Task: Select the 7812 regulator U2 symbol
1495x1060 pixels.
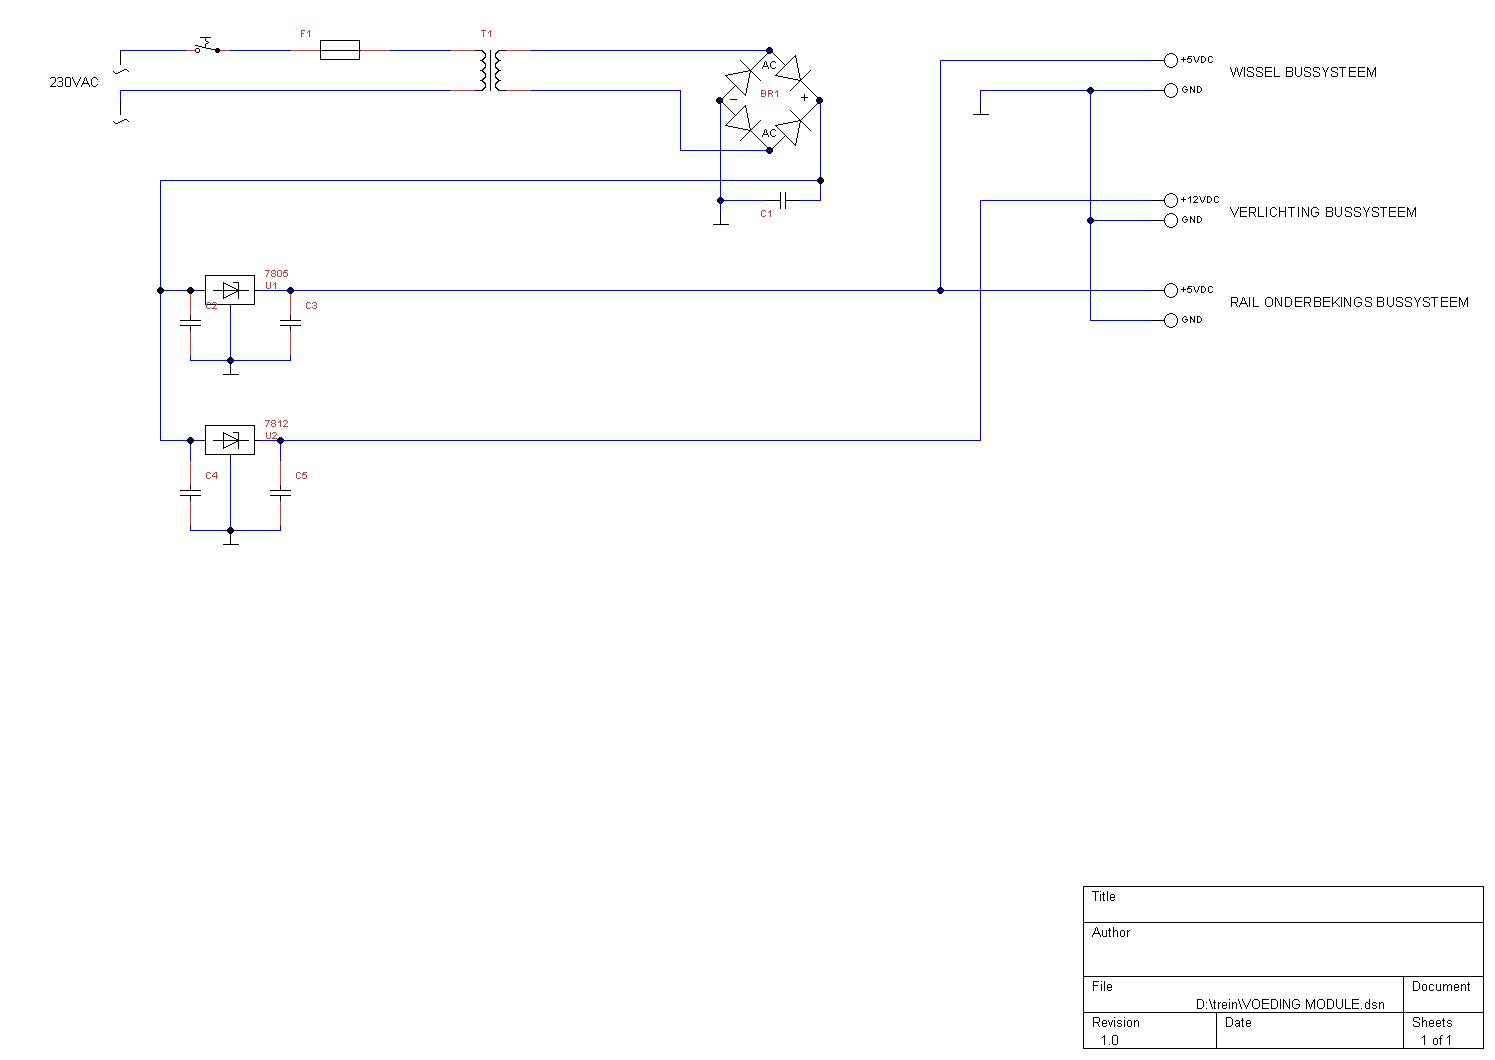Action: pos(230,440)
